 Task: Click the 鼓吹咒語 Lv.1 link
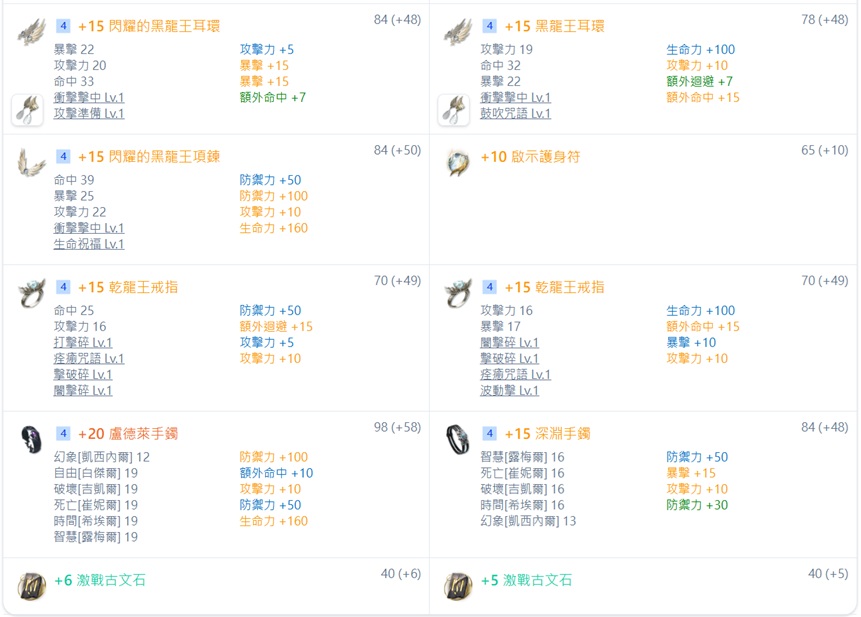click(515, 114)
